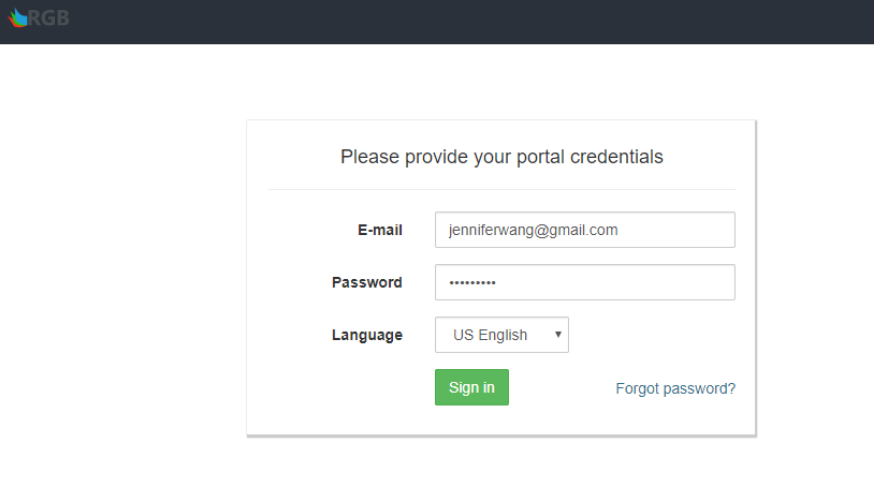Click the Password field label

pos(367,282)
